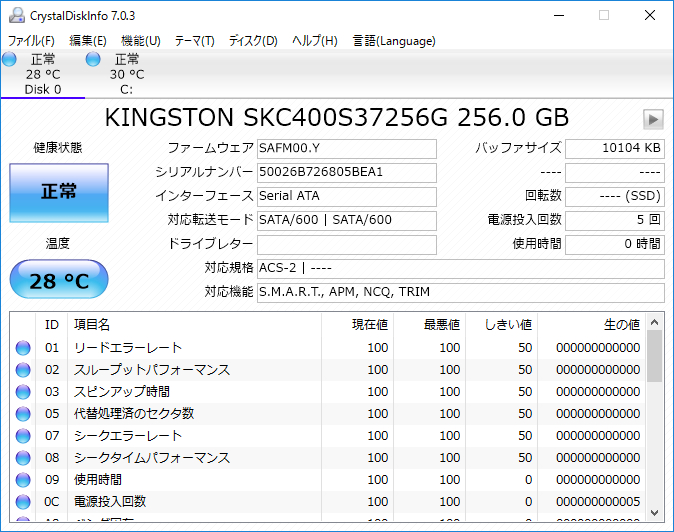Screen dimensions: 674x532
Task: Open the ファイル(F) menu
Action: pyautogui.click(x=31, y=41)
